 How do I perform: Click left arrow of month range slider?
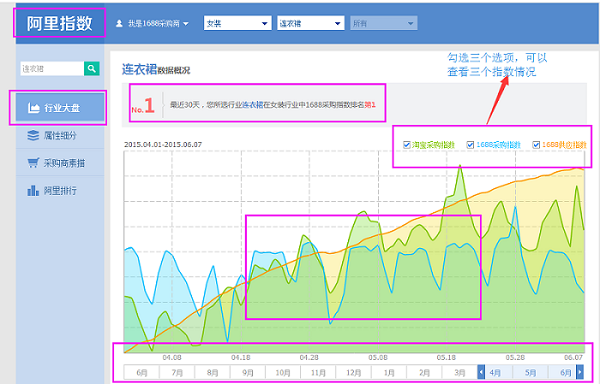[481, 372]
